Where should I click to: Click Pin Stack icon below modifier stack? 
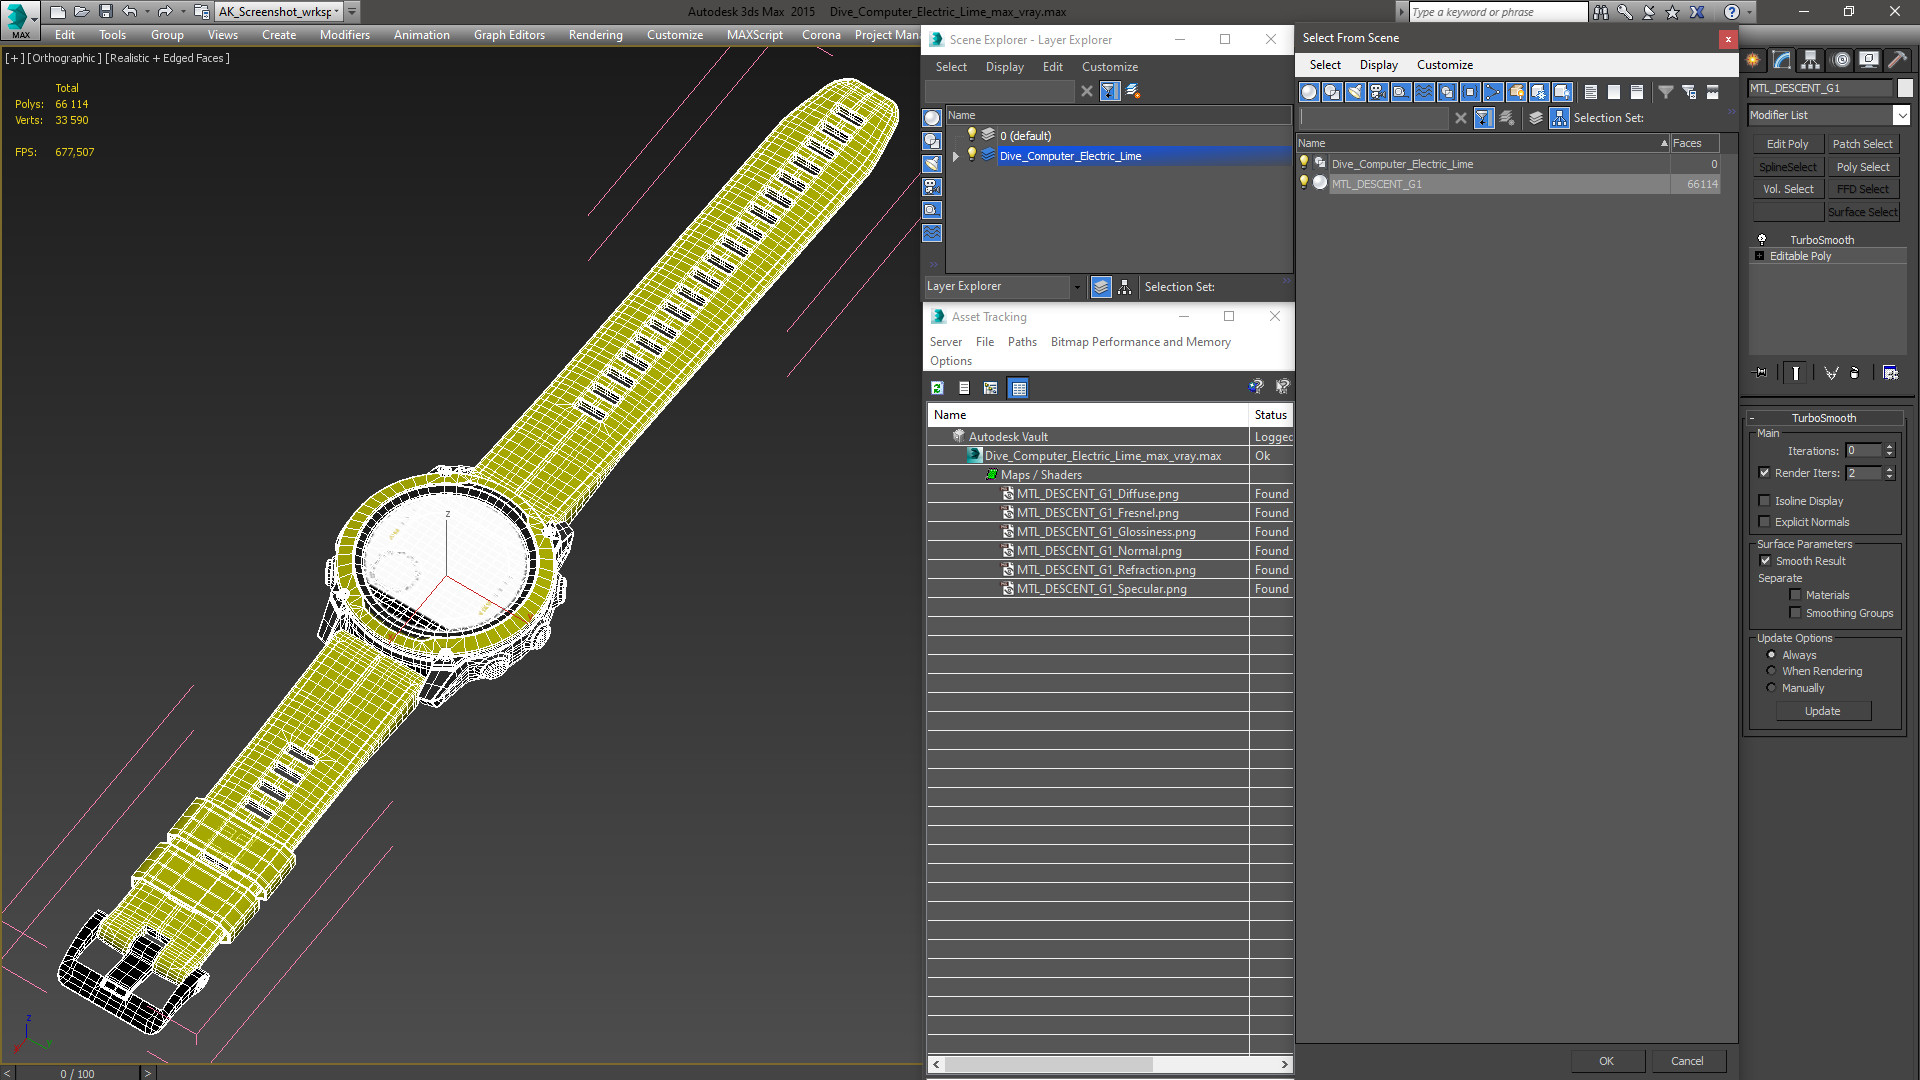click(1761, 373)
